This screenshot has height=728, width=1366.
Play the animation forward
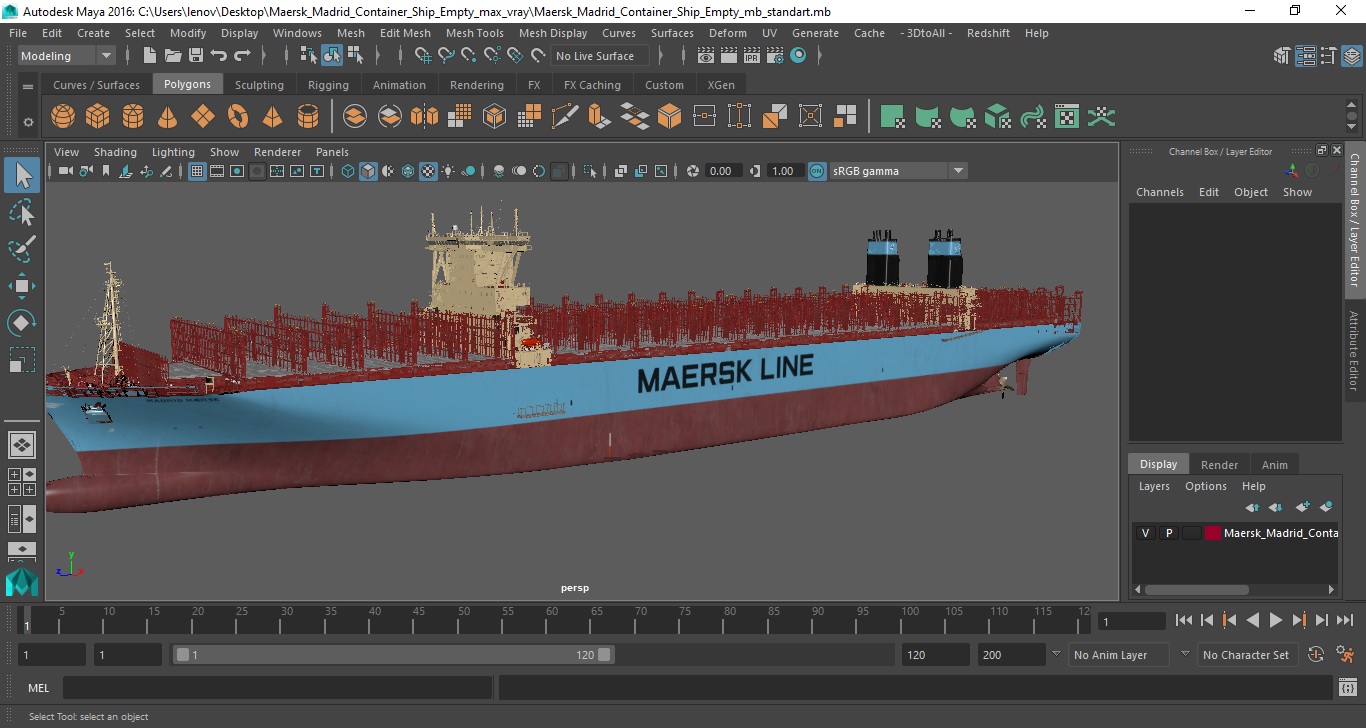pos(1276,620)
